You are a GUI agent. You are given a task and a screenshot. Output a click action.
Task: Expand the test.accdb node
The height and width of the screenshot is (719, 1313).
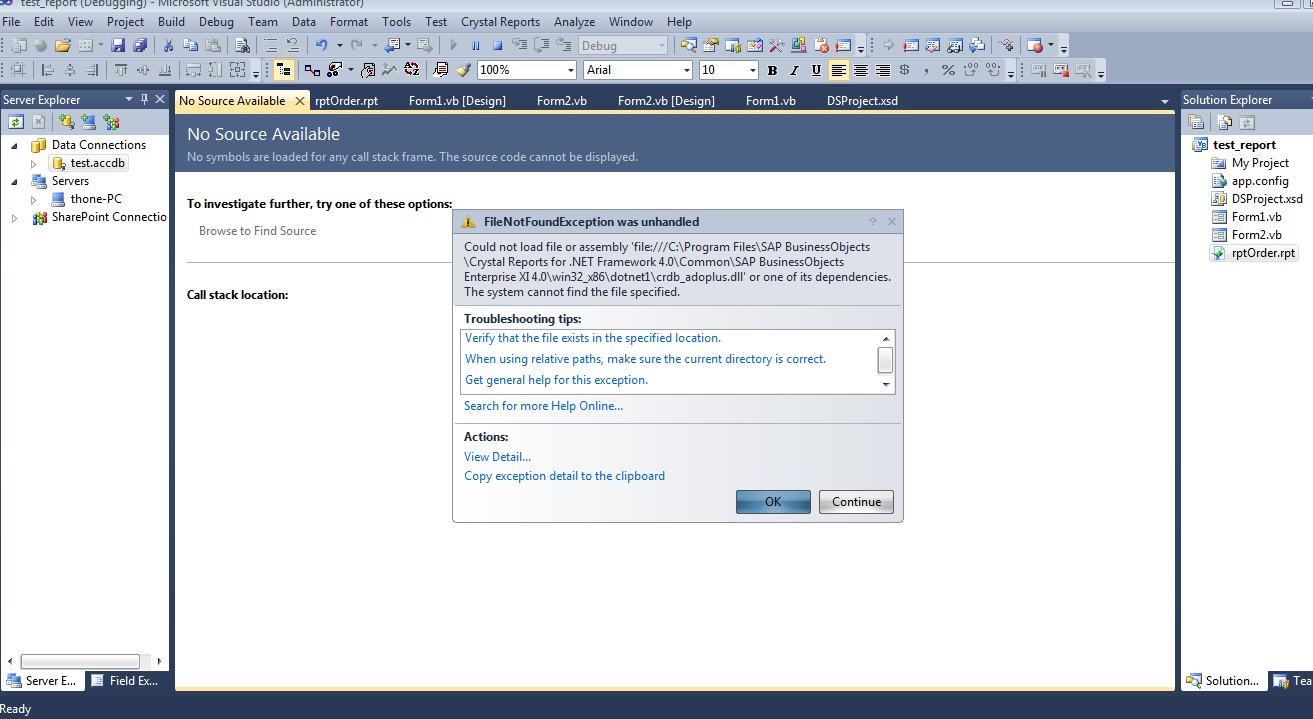pos(33,163)
